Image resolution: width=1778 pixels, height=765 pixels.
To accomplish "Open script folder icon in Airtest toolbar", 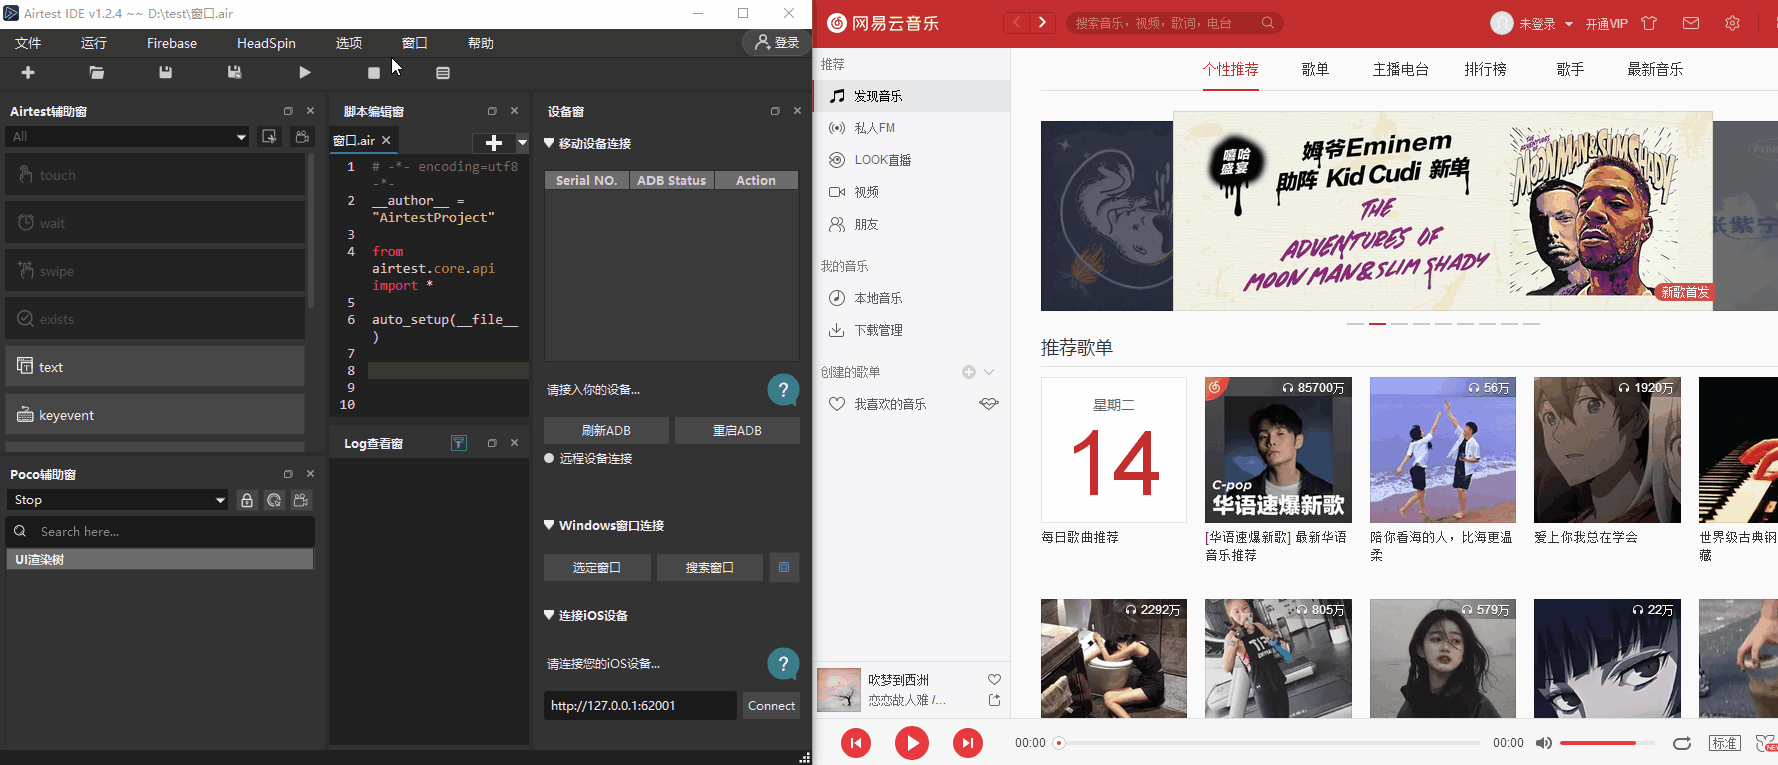I will (97, 72).
